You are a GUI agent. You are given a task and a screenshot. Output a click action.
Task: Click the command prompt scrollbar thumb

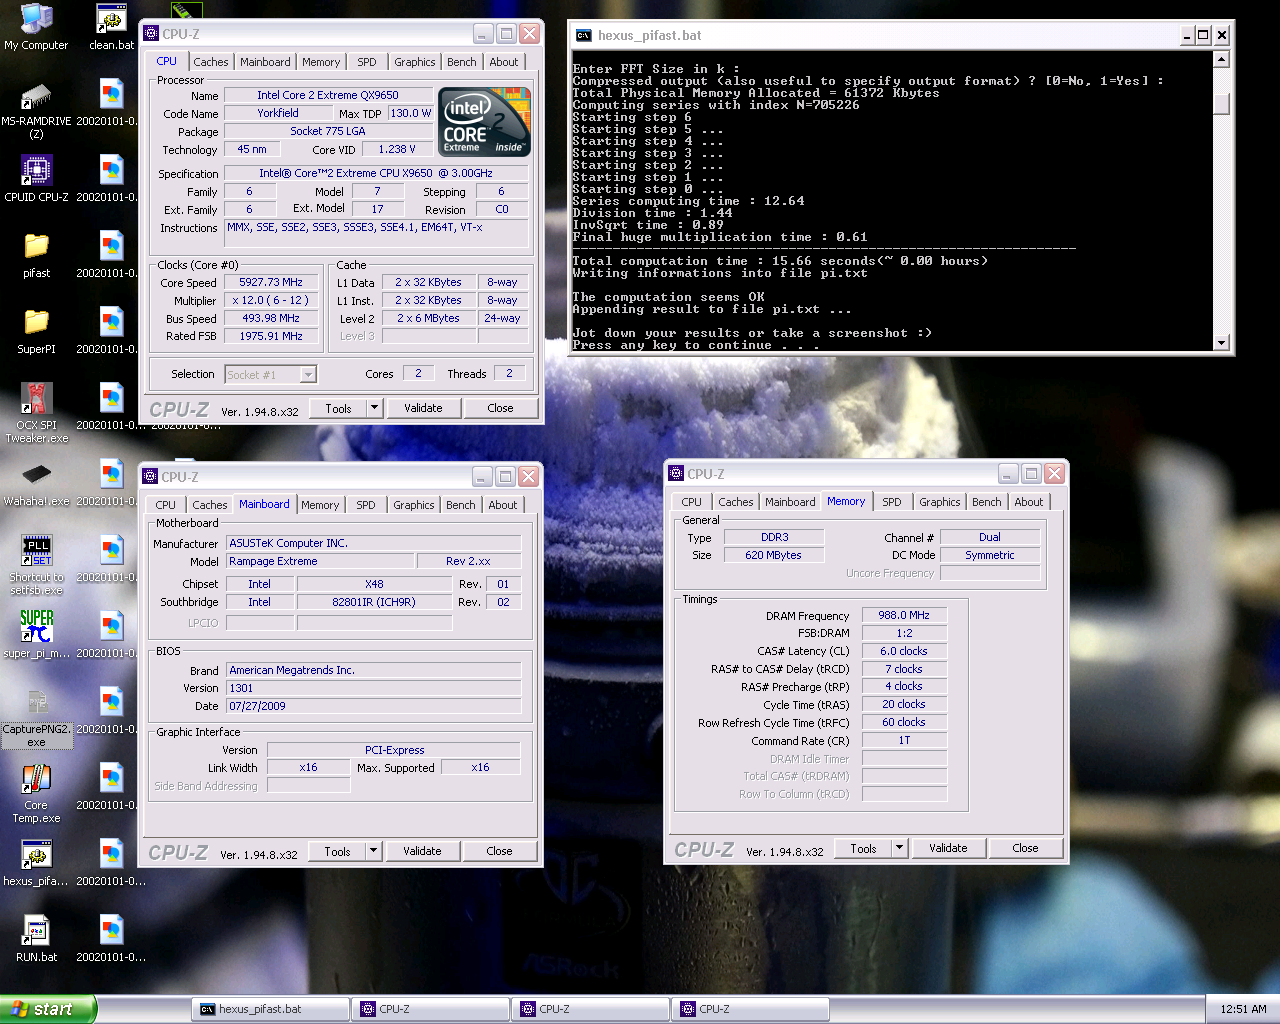[x=1221, y=103]
